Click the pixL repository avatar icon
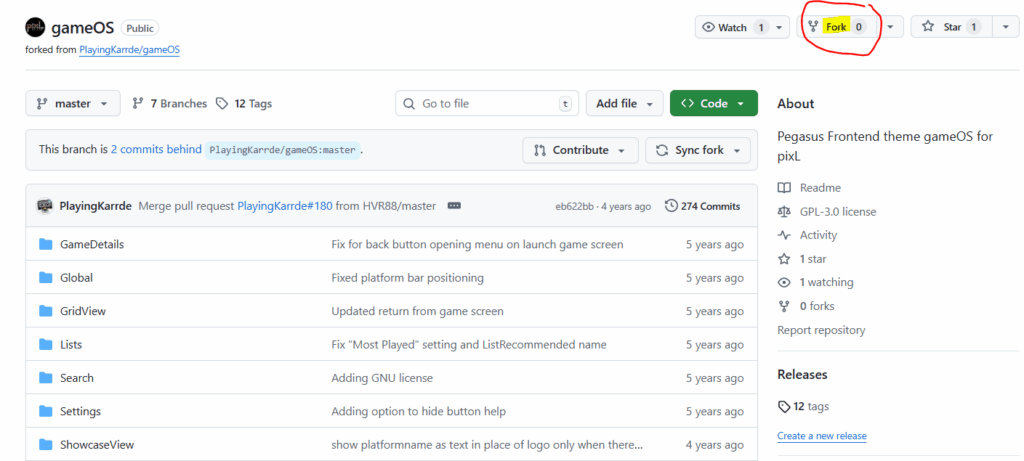This screenshot has width=1024, height=461. click(x=36, y=28)
